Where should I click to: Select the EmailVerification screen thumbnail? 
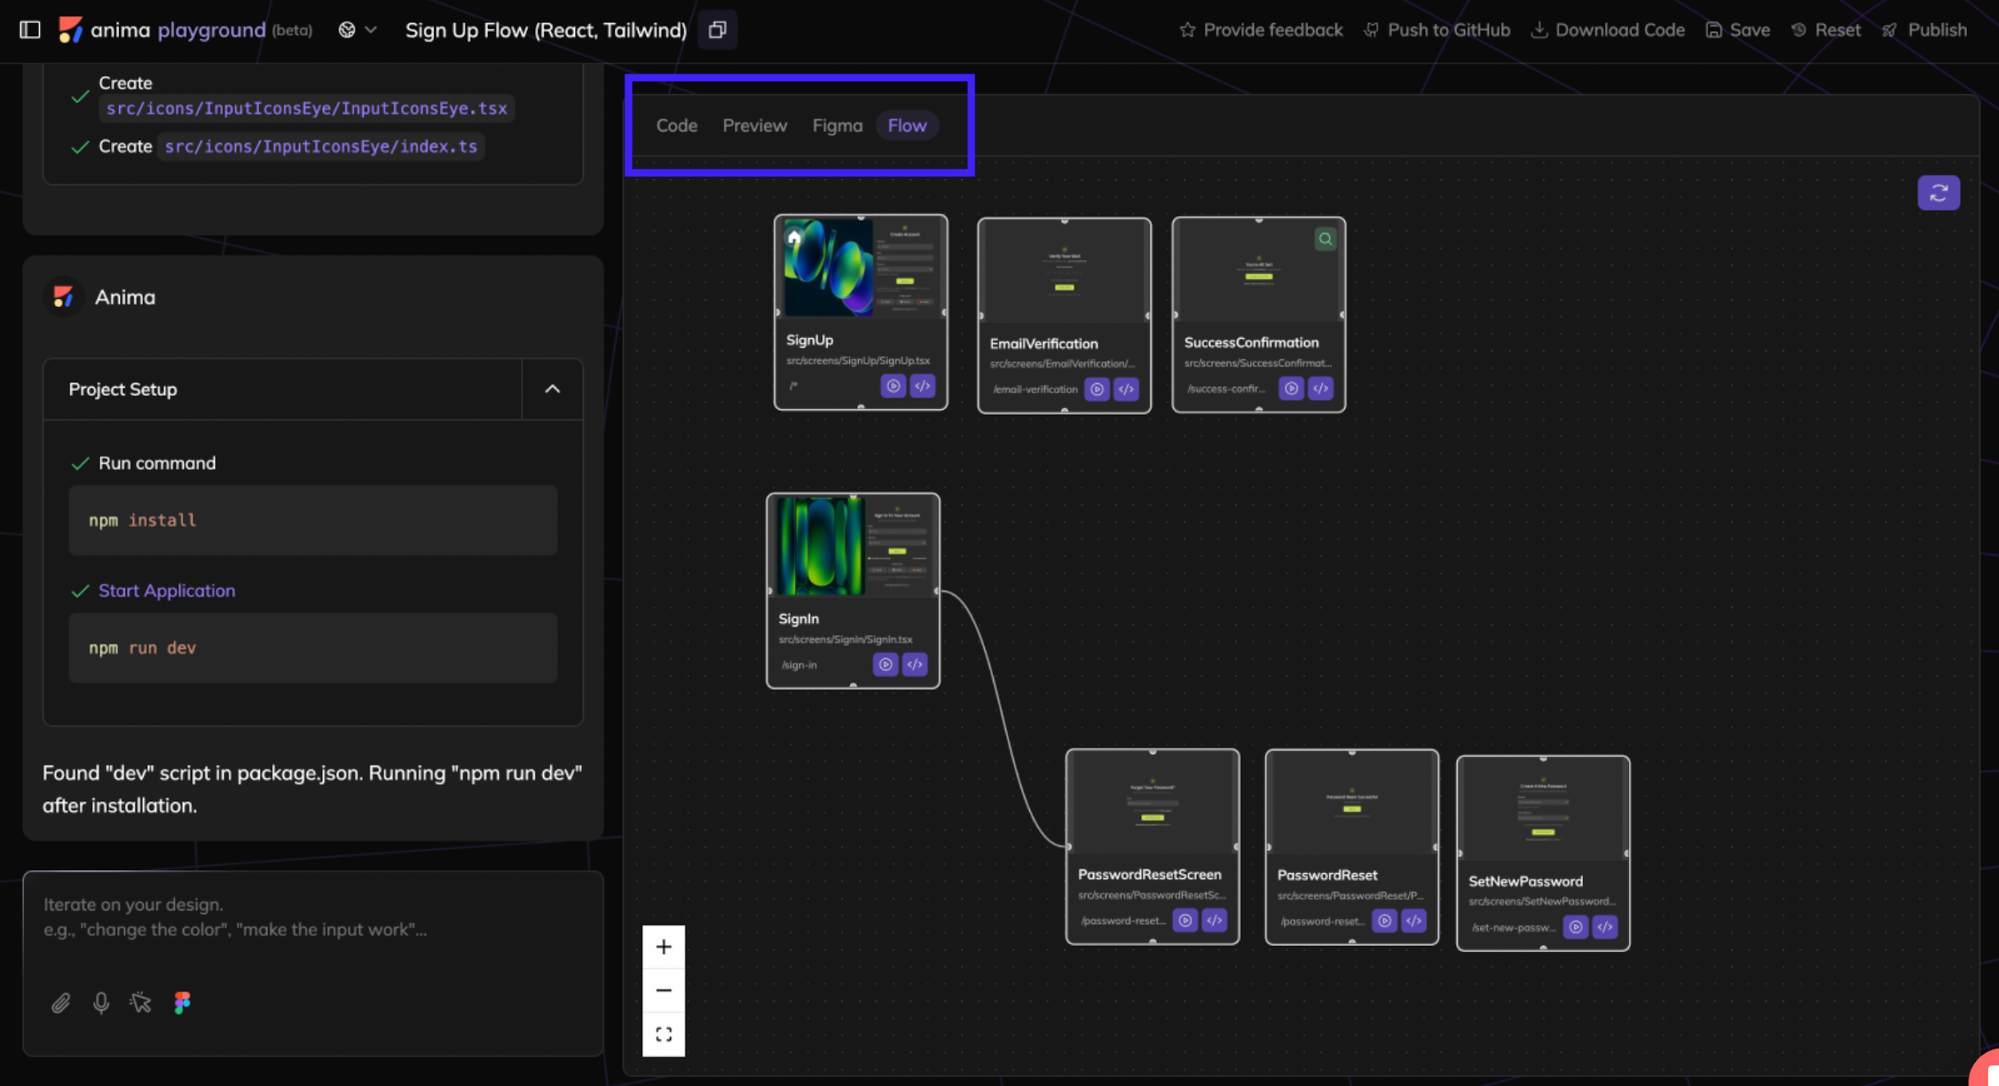click(x=1064, y=271)
